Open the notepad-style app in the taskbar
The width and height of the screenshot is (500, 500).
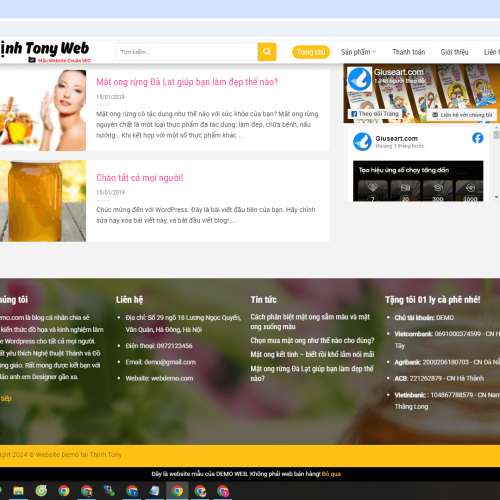pos(154,491)
